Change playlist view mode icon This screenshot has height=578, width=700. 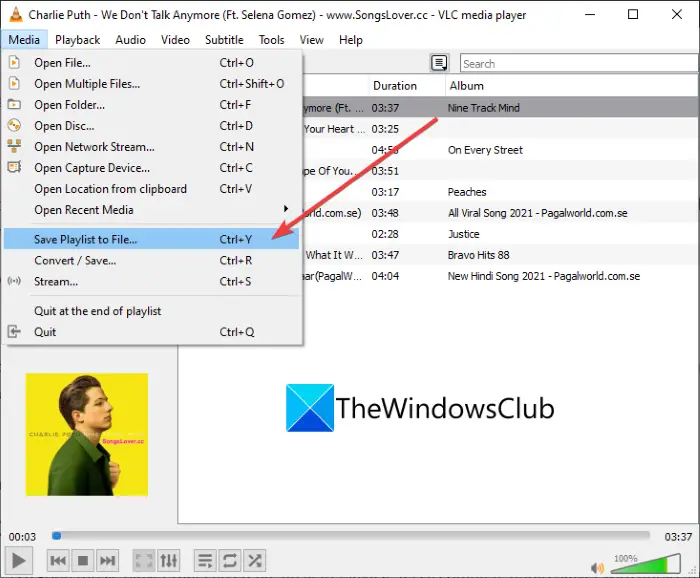coord(439,63)
